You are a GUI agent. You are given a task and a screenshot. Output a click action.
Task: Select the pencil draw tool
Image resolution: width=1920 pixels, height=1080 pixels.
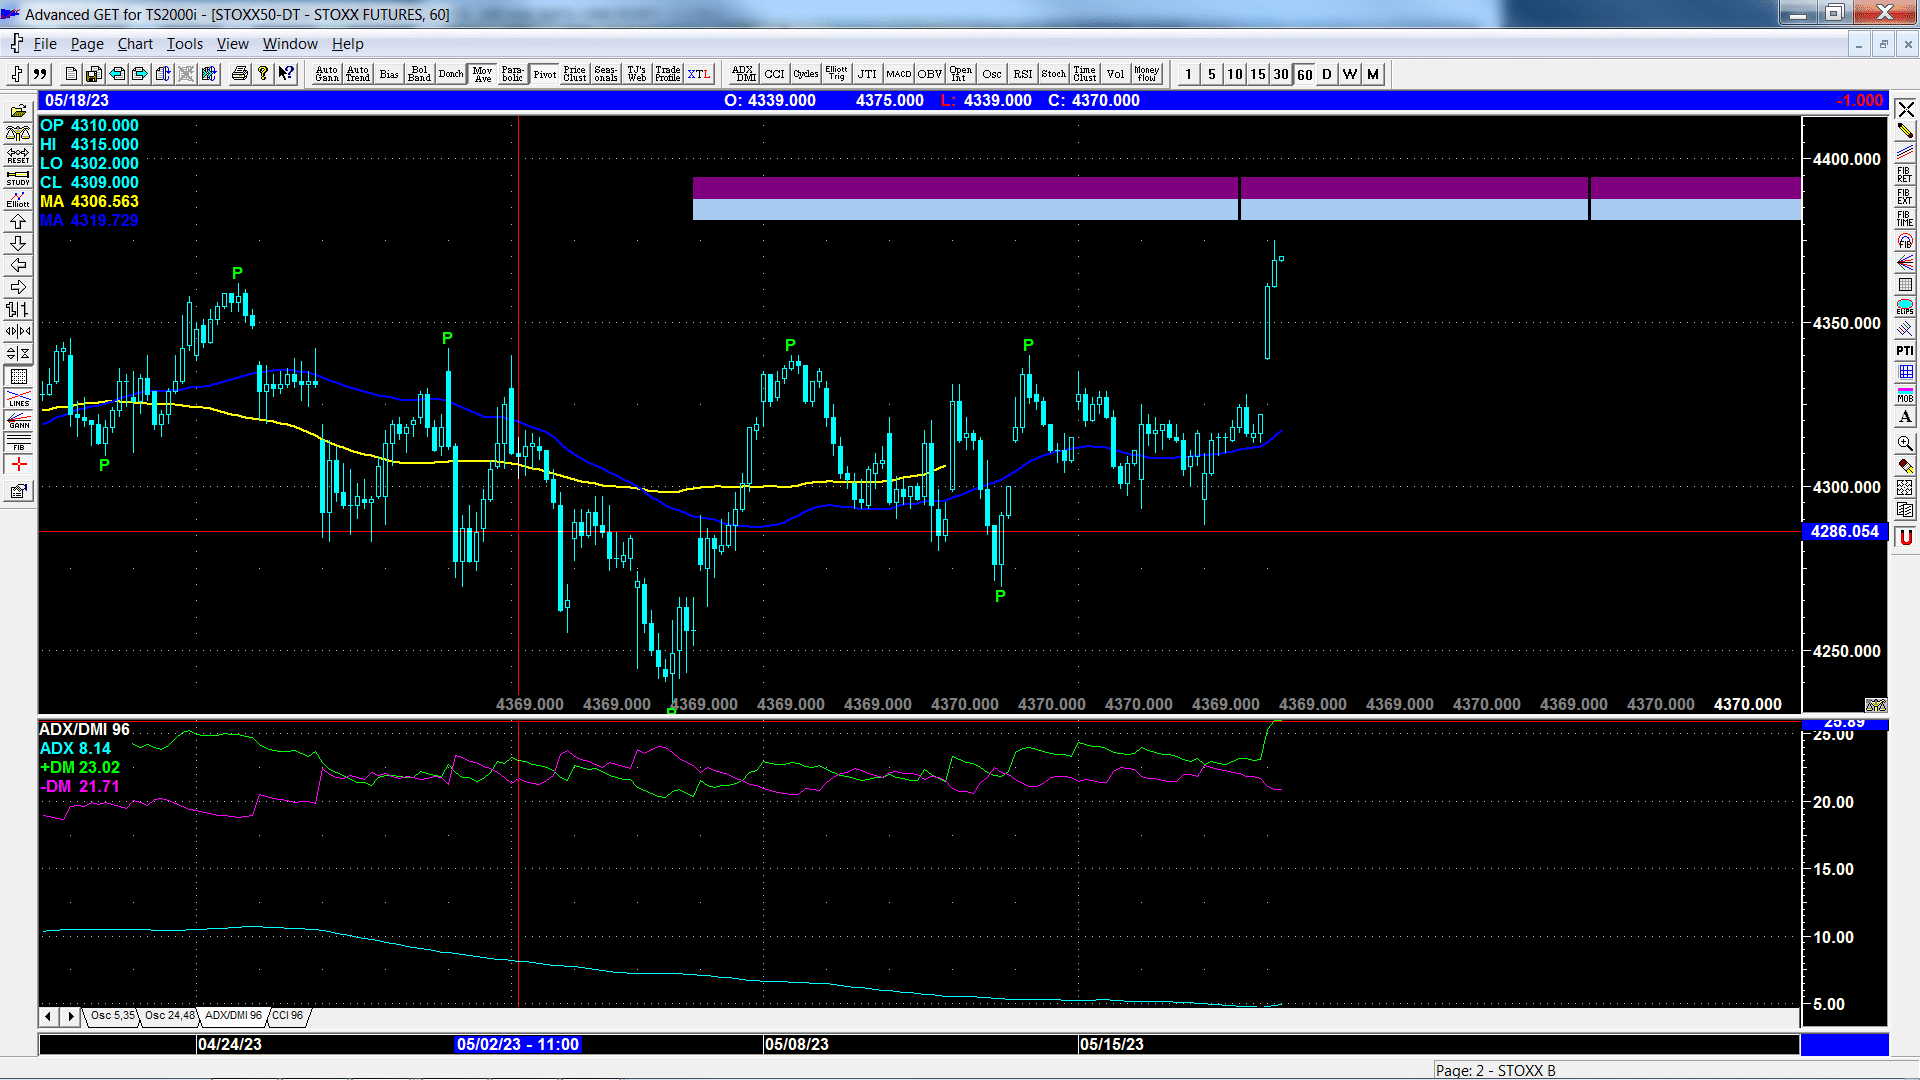(x=1905, y=130)
